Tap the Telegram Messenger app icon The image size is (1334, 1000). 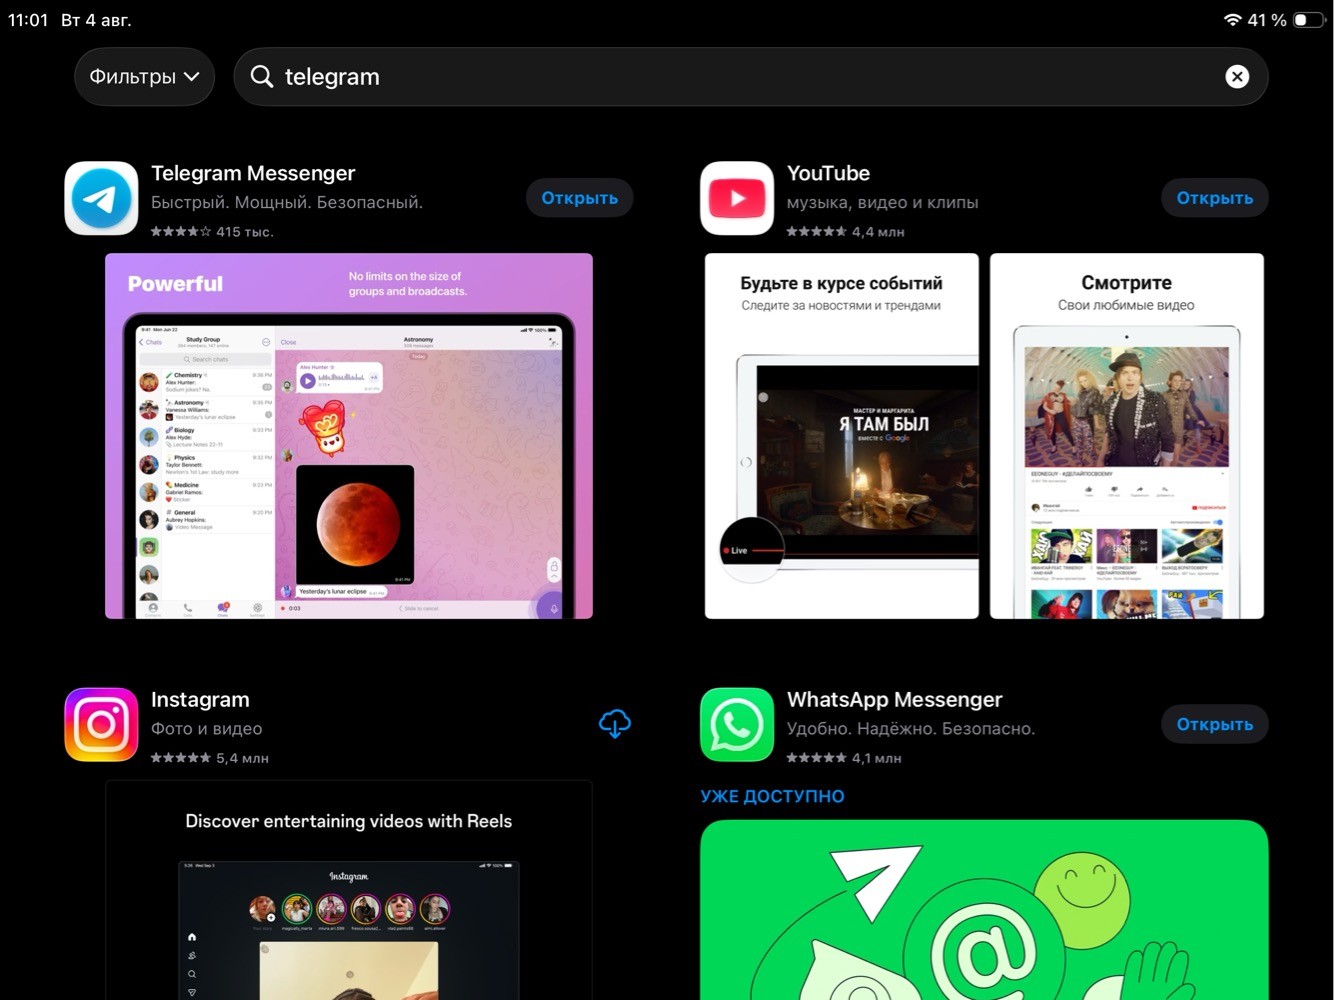pos(101,198)
